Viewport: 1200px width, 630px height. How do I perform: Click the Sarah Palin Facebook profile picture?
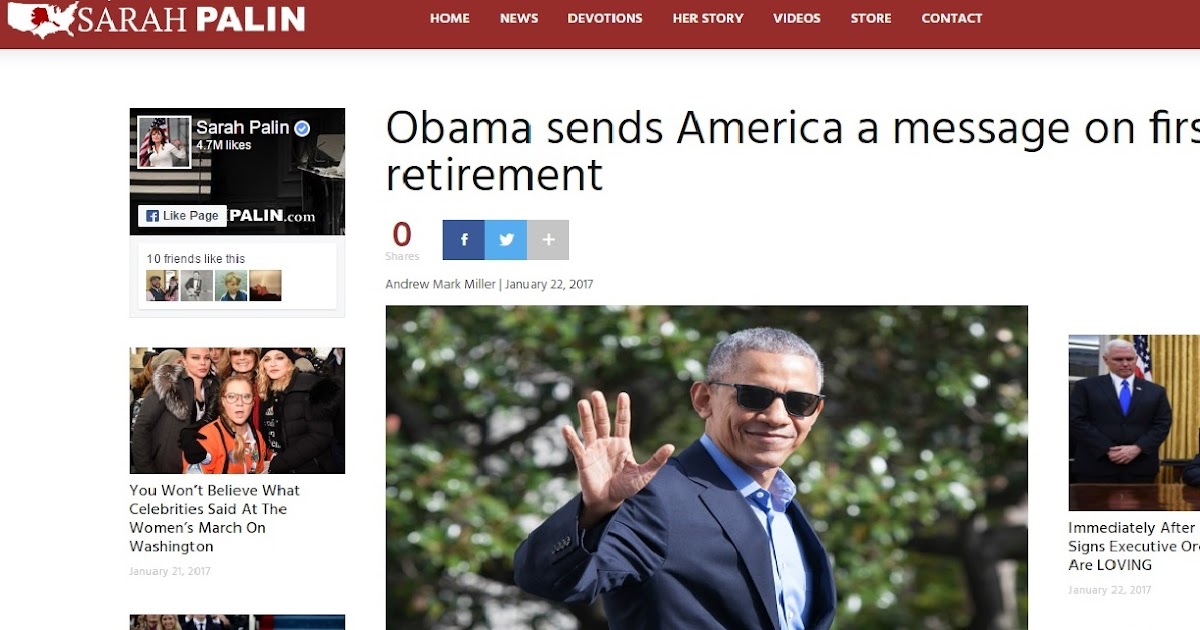point(164,142)
